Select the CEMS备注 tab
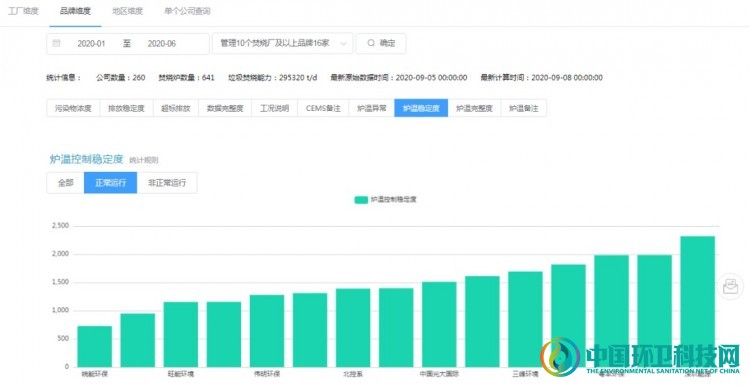This screenshot has width=750, height=387. pos(323,108)
